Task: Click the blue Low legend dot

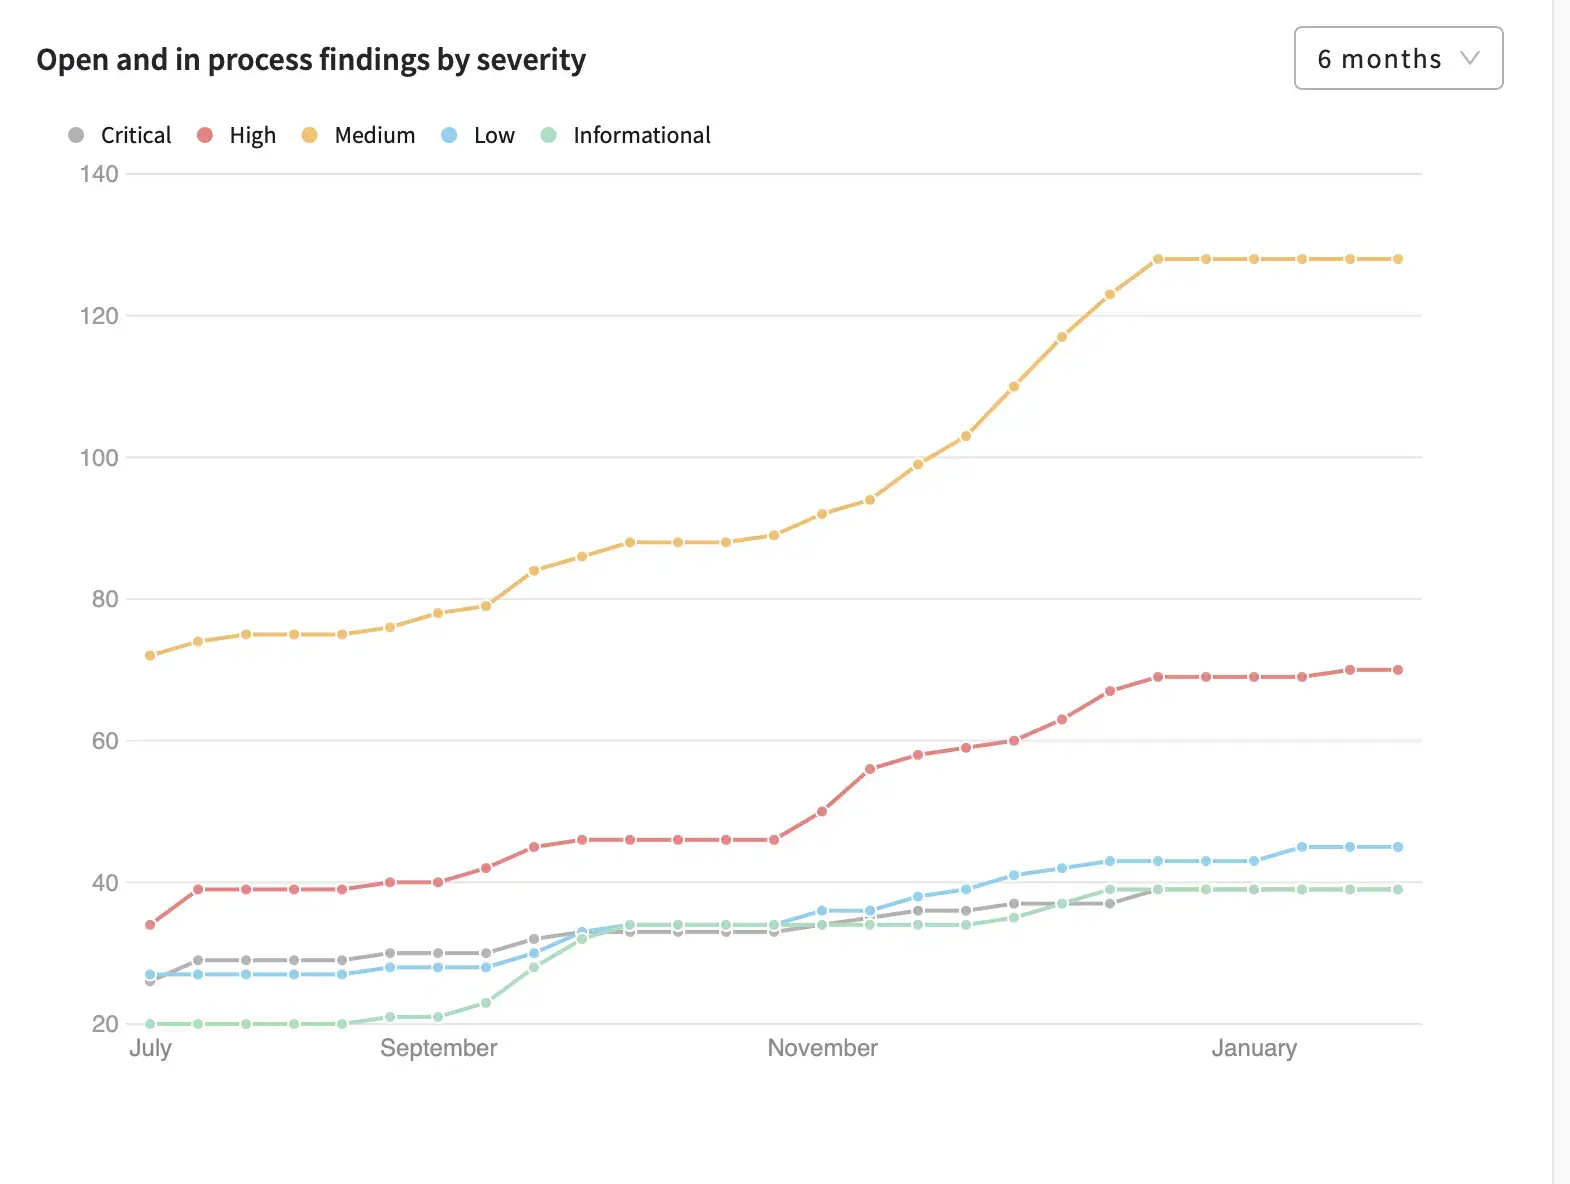Action: pos(449,135)
